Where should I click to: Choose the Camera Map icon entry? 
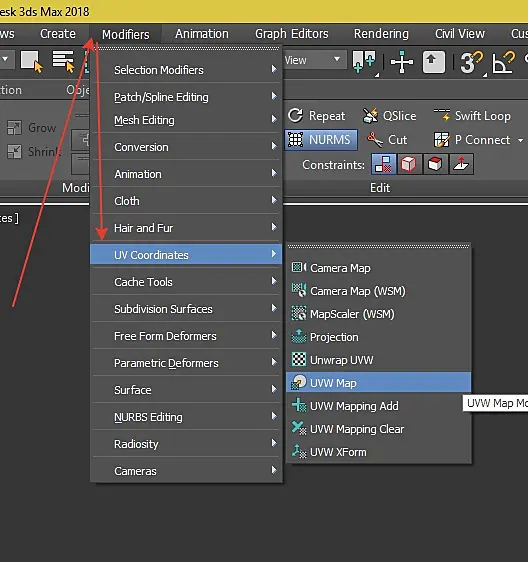299,267
